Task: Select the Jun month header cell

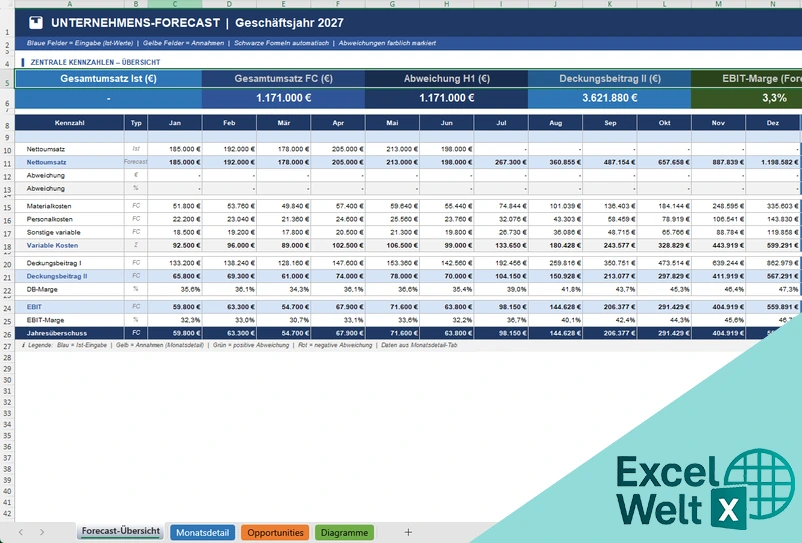Action: [447, 123]
